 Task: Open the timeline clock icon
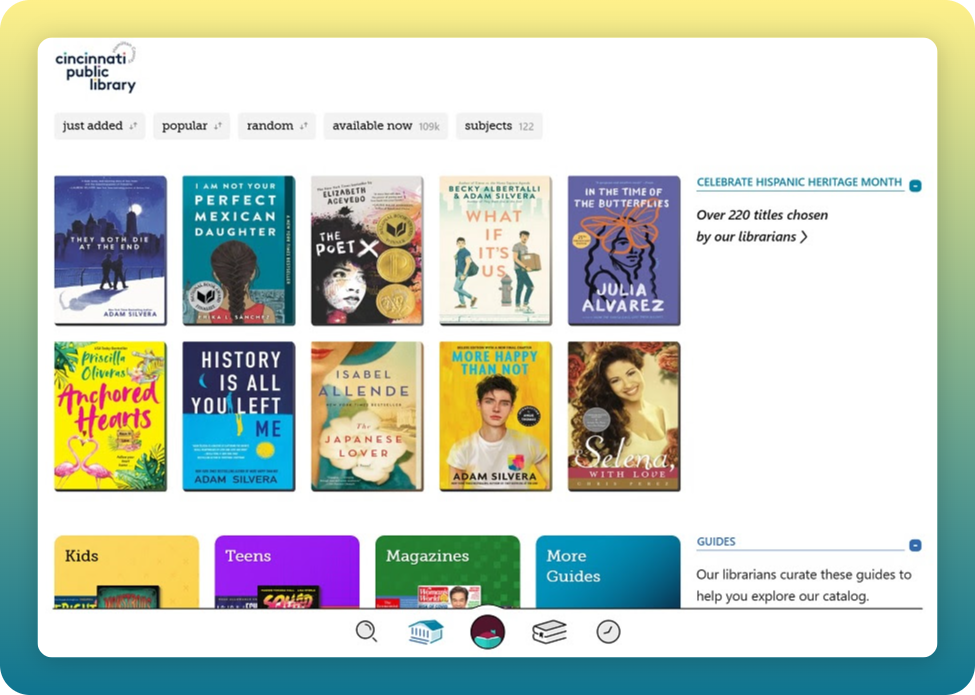[608, 632]
